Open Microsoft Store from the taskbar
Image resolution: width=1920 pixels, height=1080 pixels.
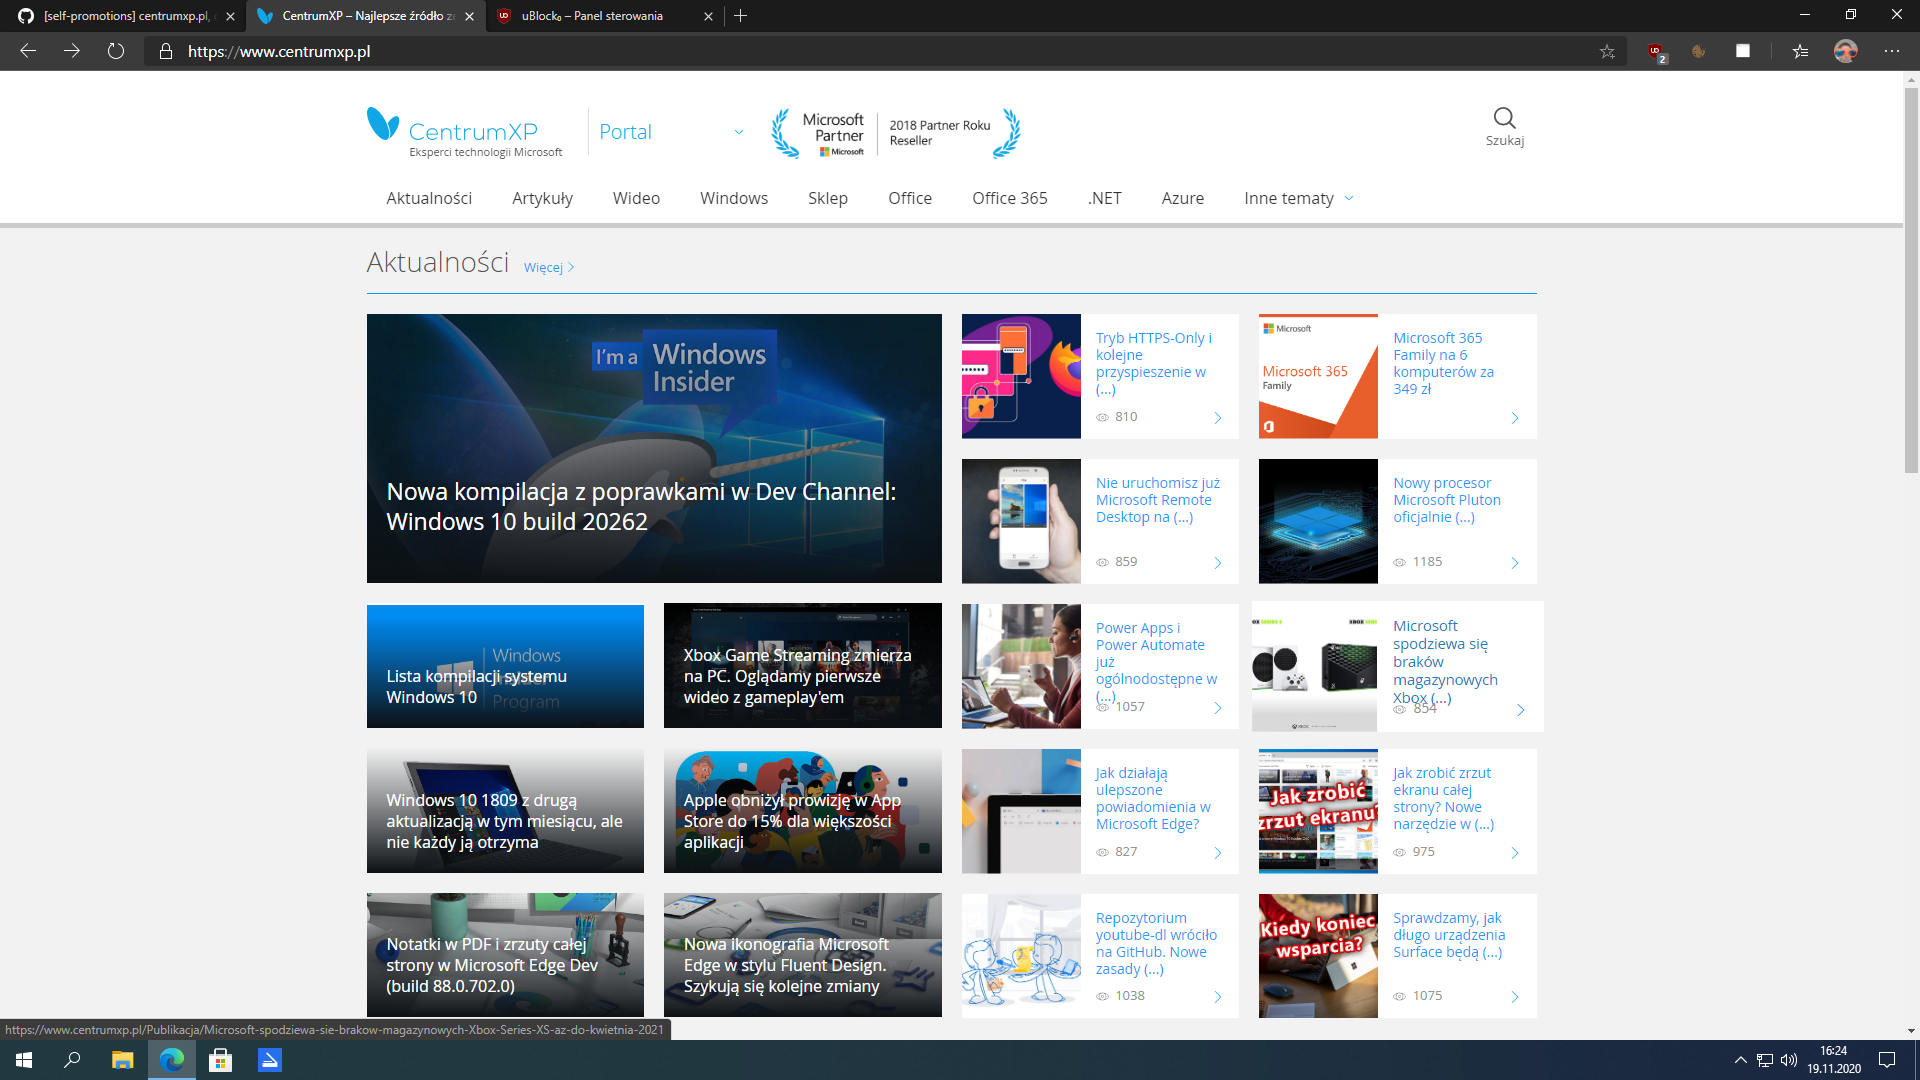click(220, 1060)
